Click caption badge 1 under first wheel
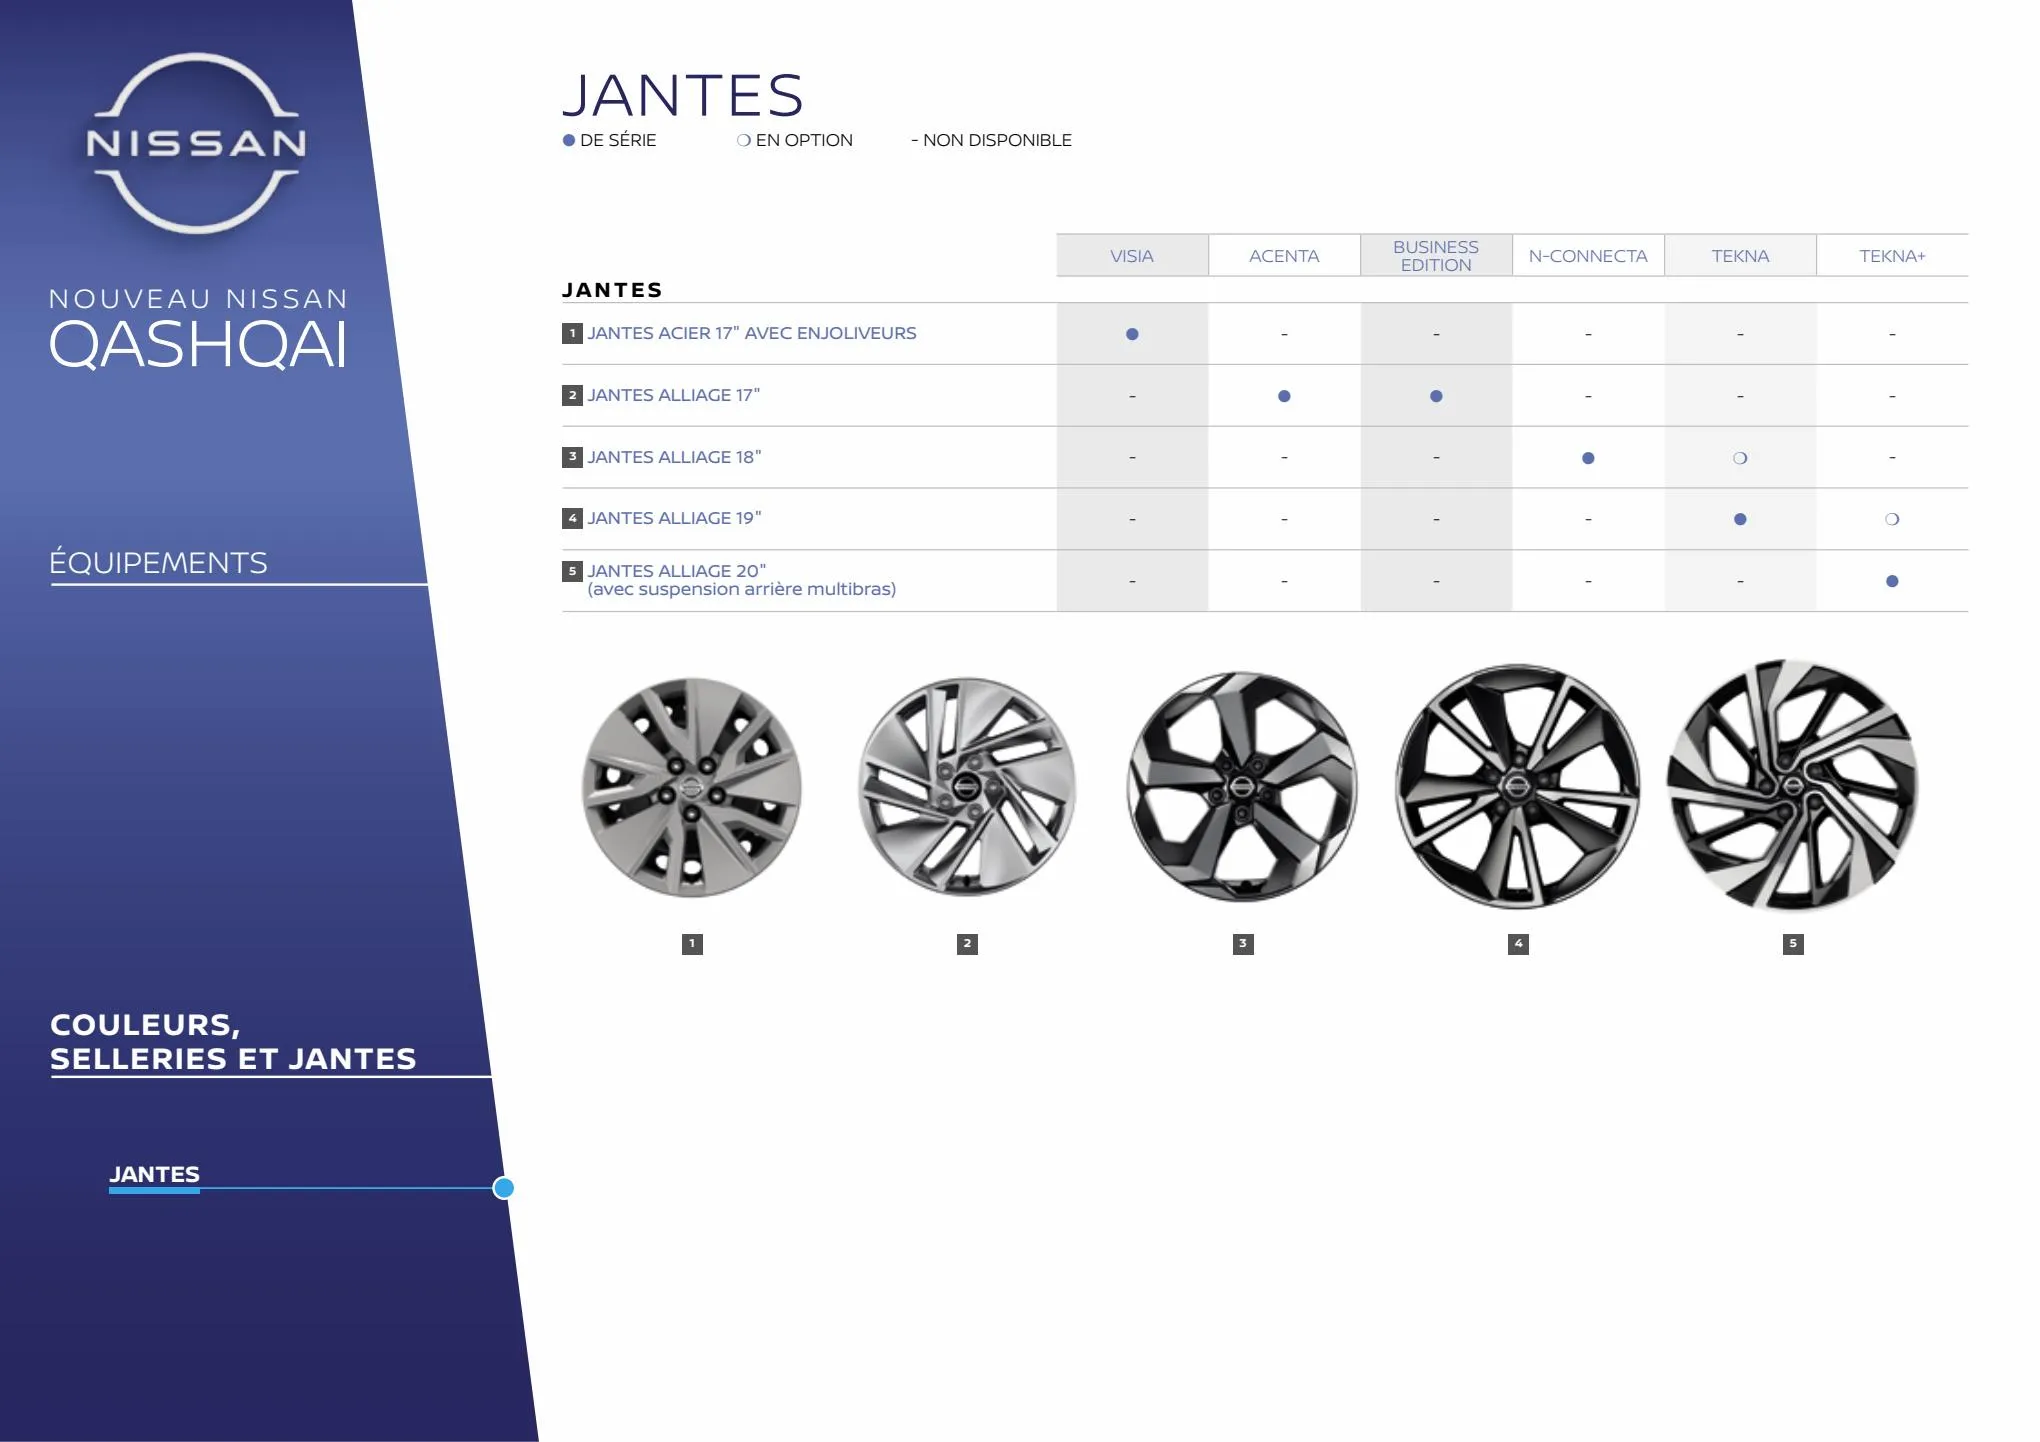 coord(692,944)
